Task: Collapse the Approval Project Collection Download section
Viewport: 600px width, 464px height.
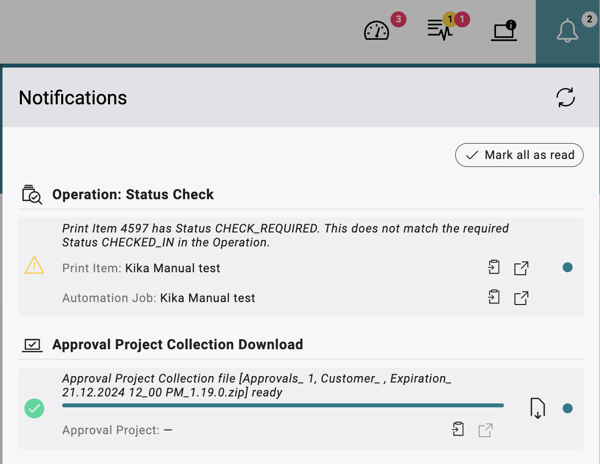Action: pos(177,345)
